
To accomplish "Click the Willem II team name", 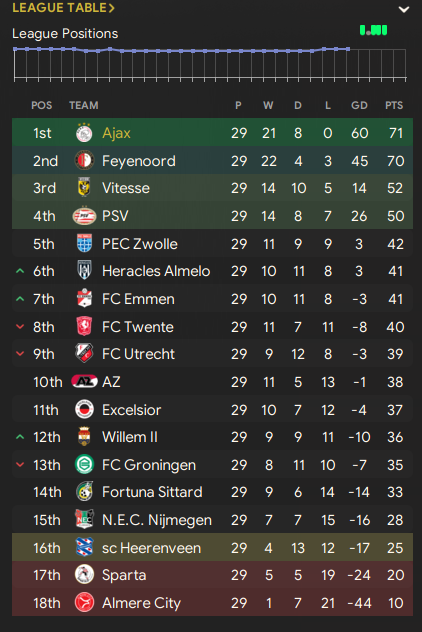I will (x=130, y=437).
